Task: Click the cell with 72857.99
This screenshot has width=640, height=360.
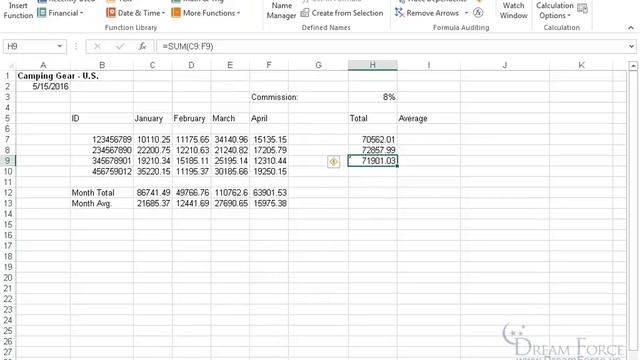Action: tap(372, 150)
